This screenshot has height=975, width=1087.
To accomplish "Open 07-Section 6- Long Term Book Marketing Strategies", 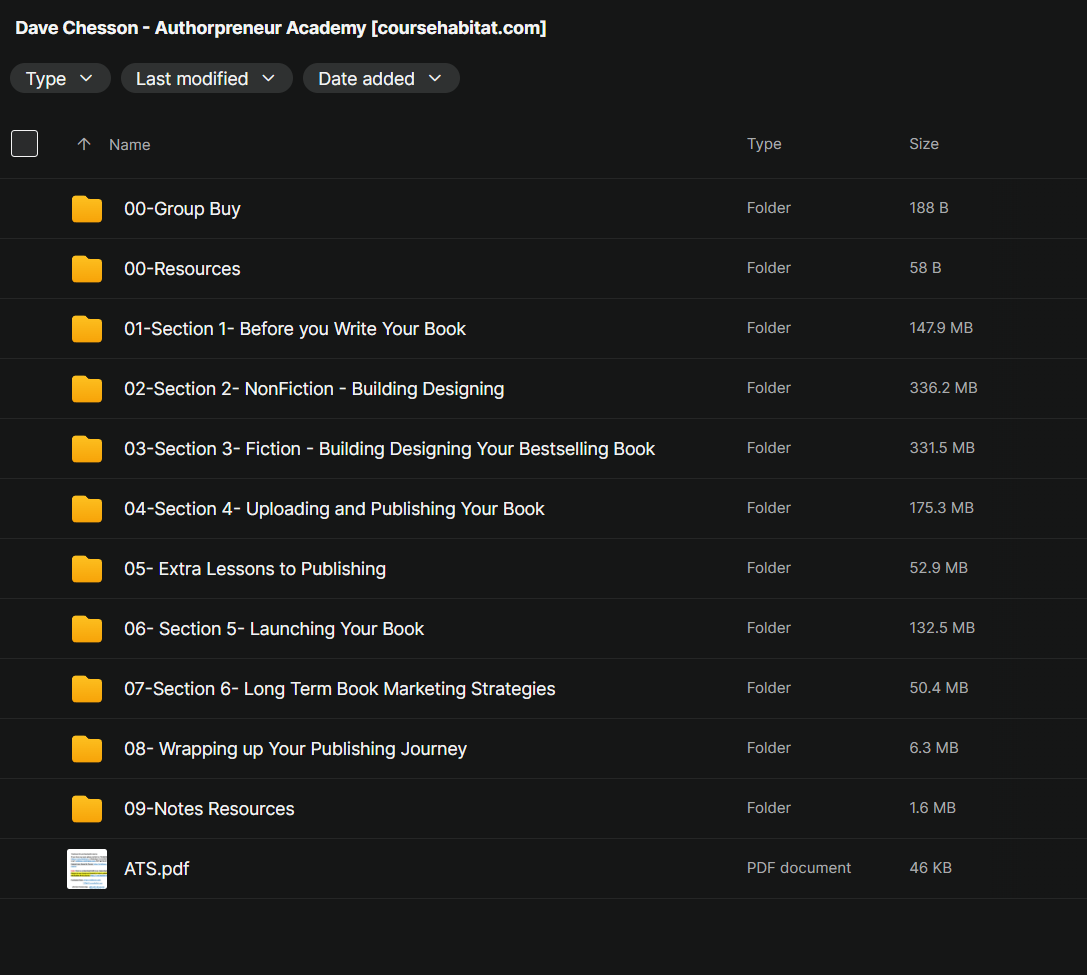I will [x=340, y=689].
